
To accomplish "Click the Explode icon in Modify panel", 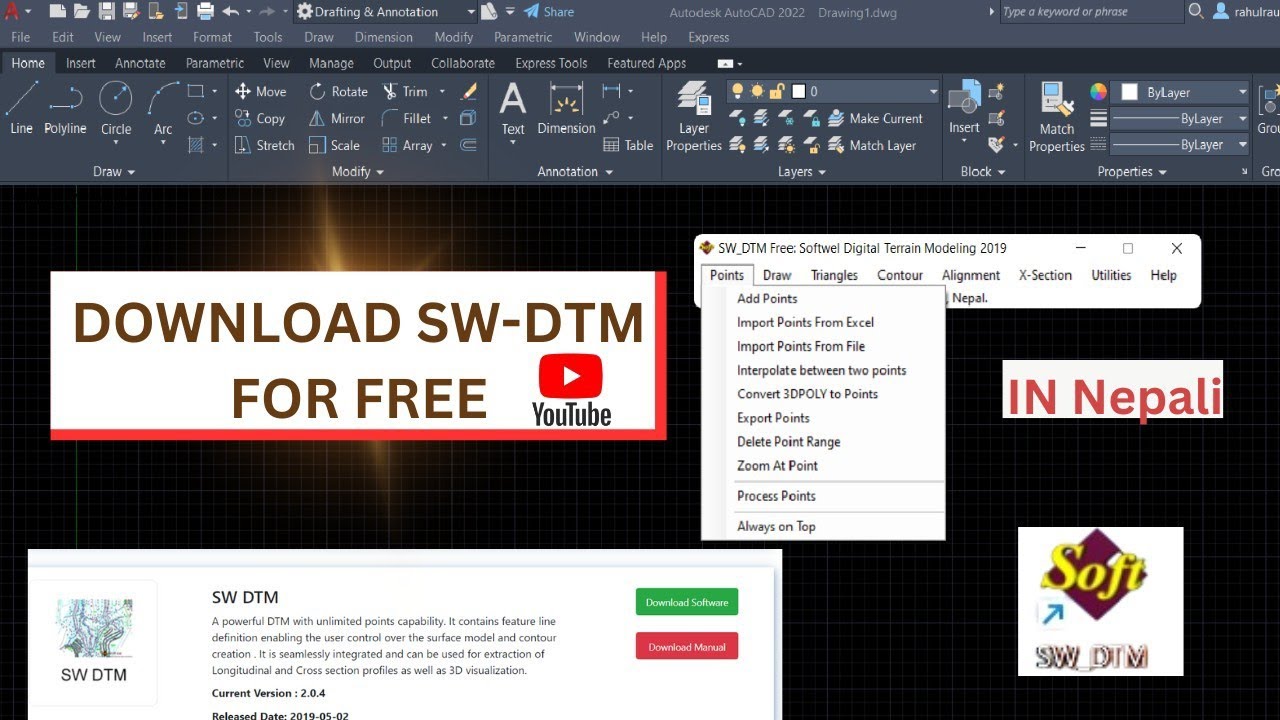I will [468, 118].
